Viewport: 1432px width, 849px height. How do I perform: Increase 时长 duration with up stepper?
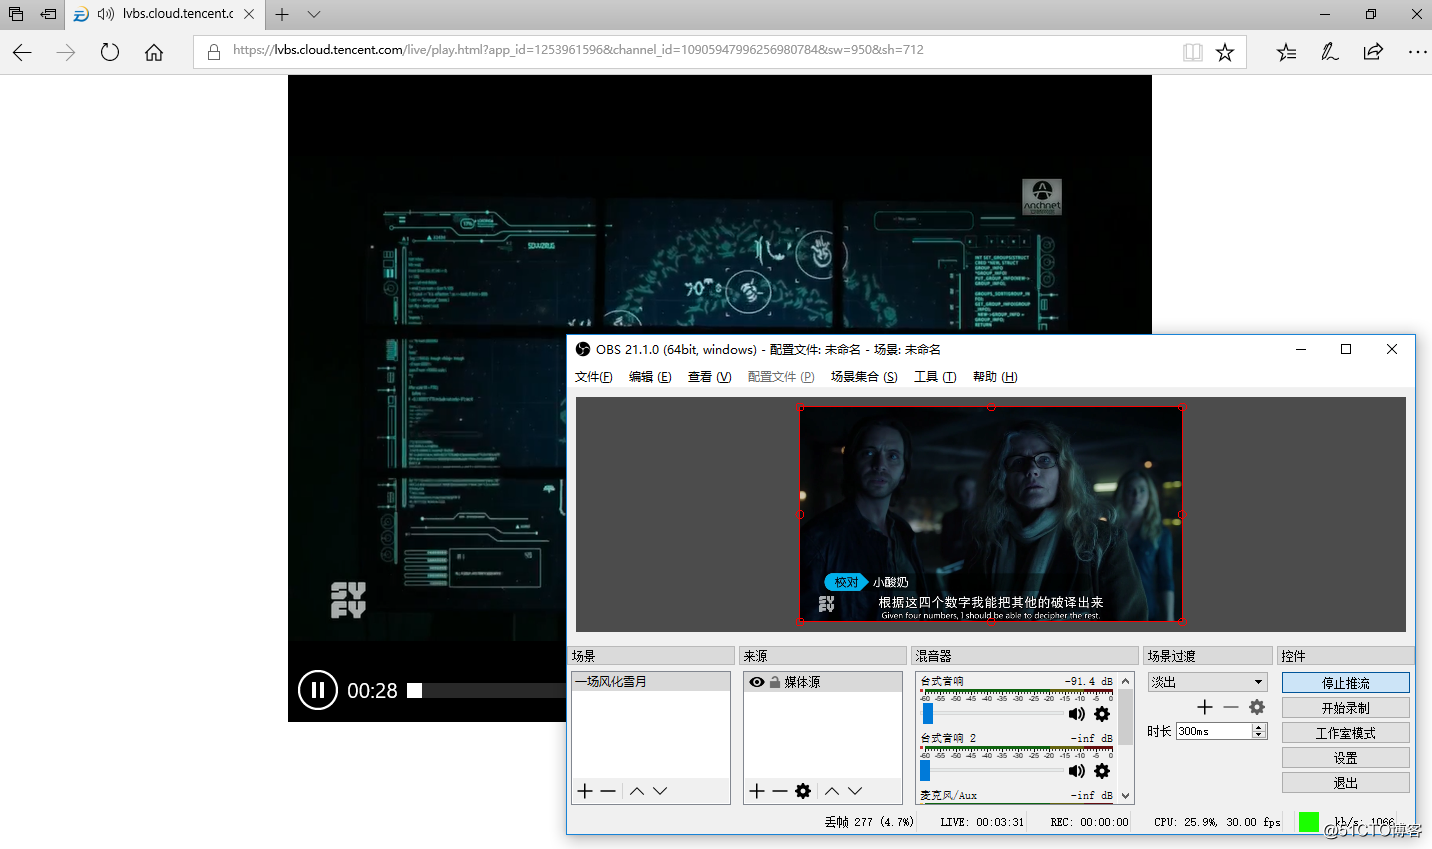coord(1260,727)
